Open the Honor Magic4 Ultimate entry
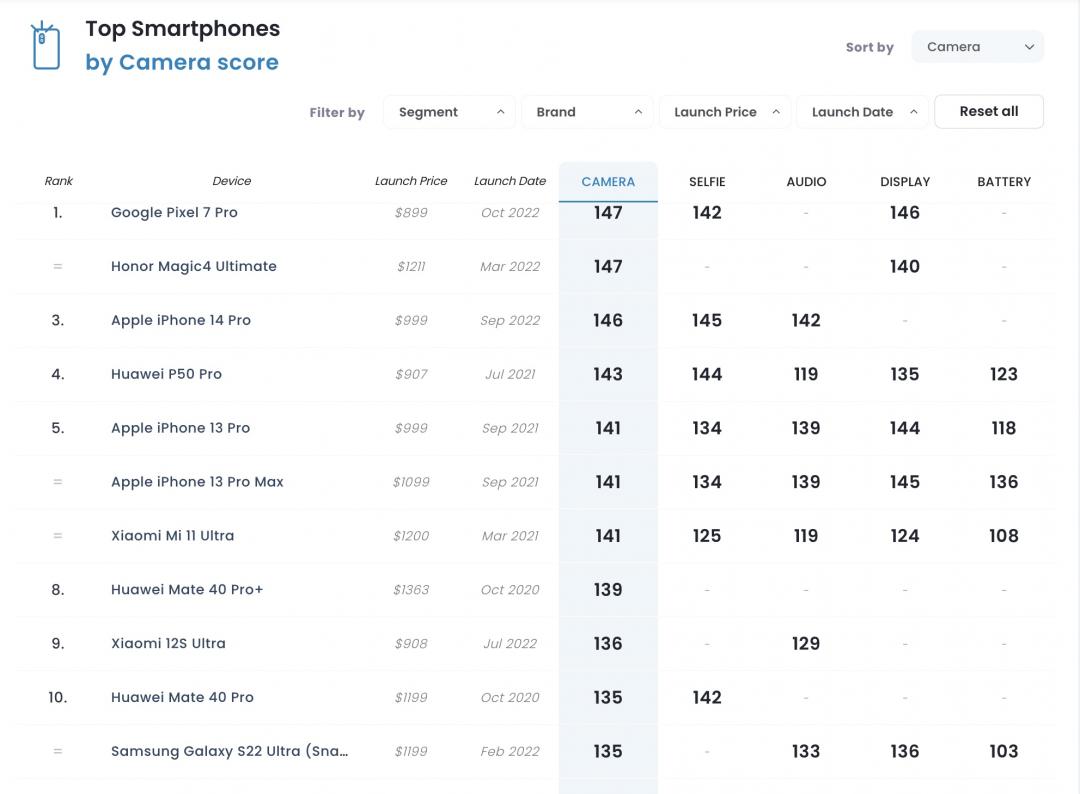1080x794 pixels. (x=194, y=267)
